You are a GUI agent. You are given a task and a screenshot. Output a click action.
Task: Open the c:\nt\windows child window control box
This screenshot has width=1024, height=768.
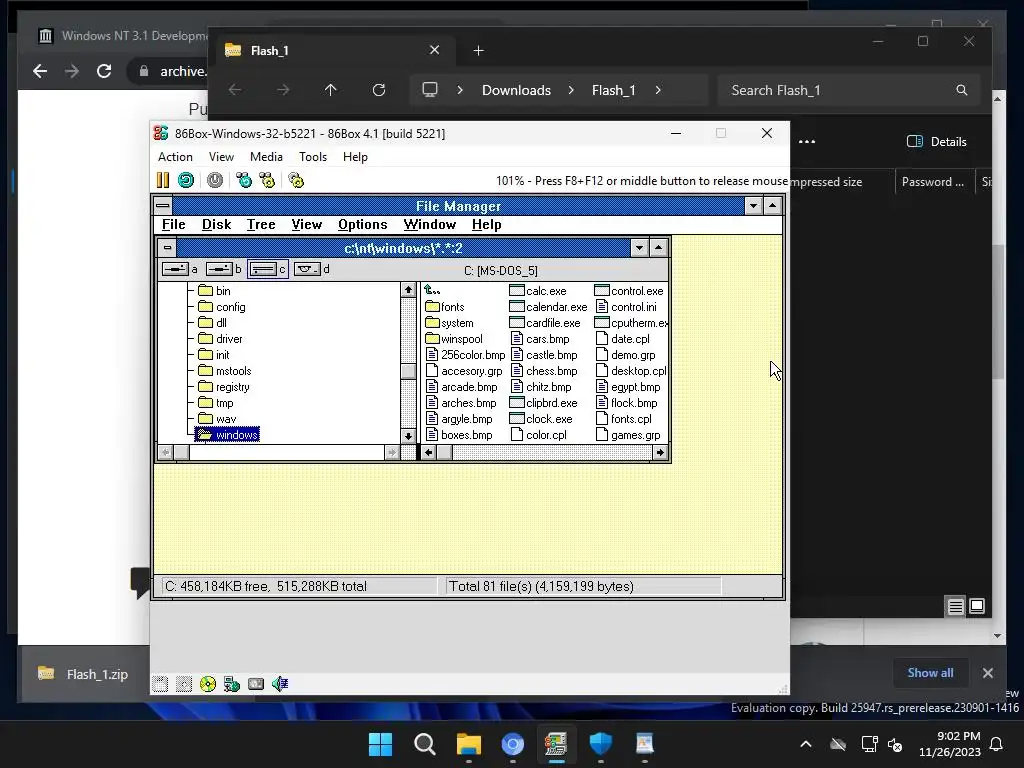[168, 248]
